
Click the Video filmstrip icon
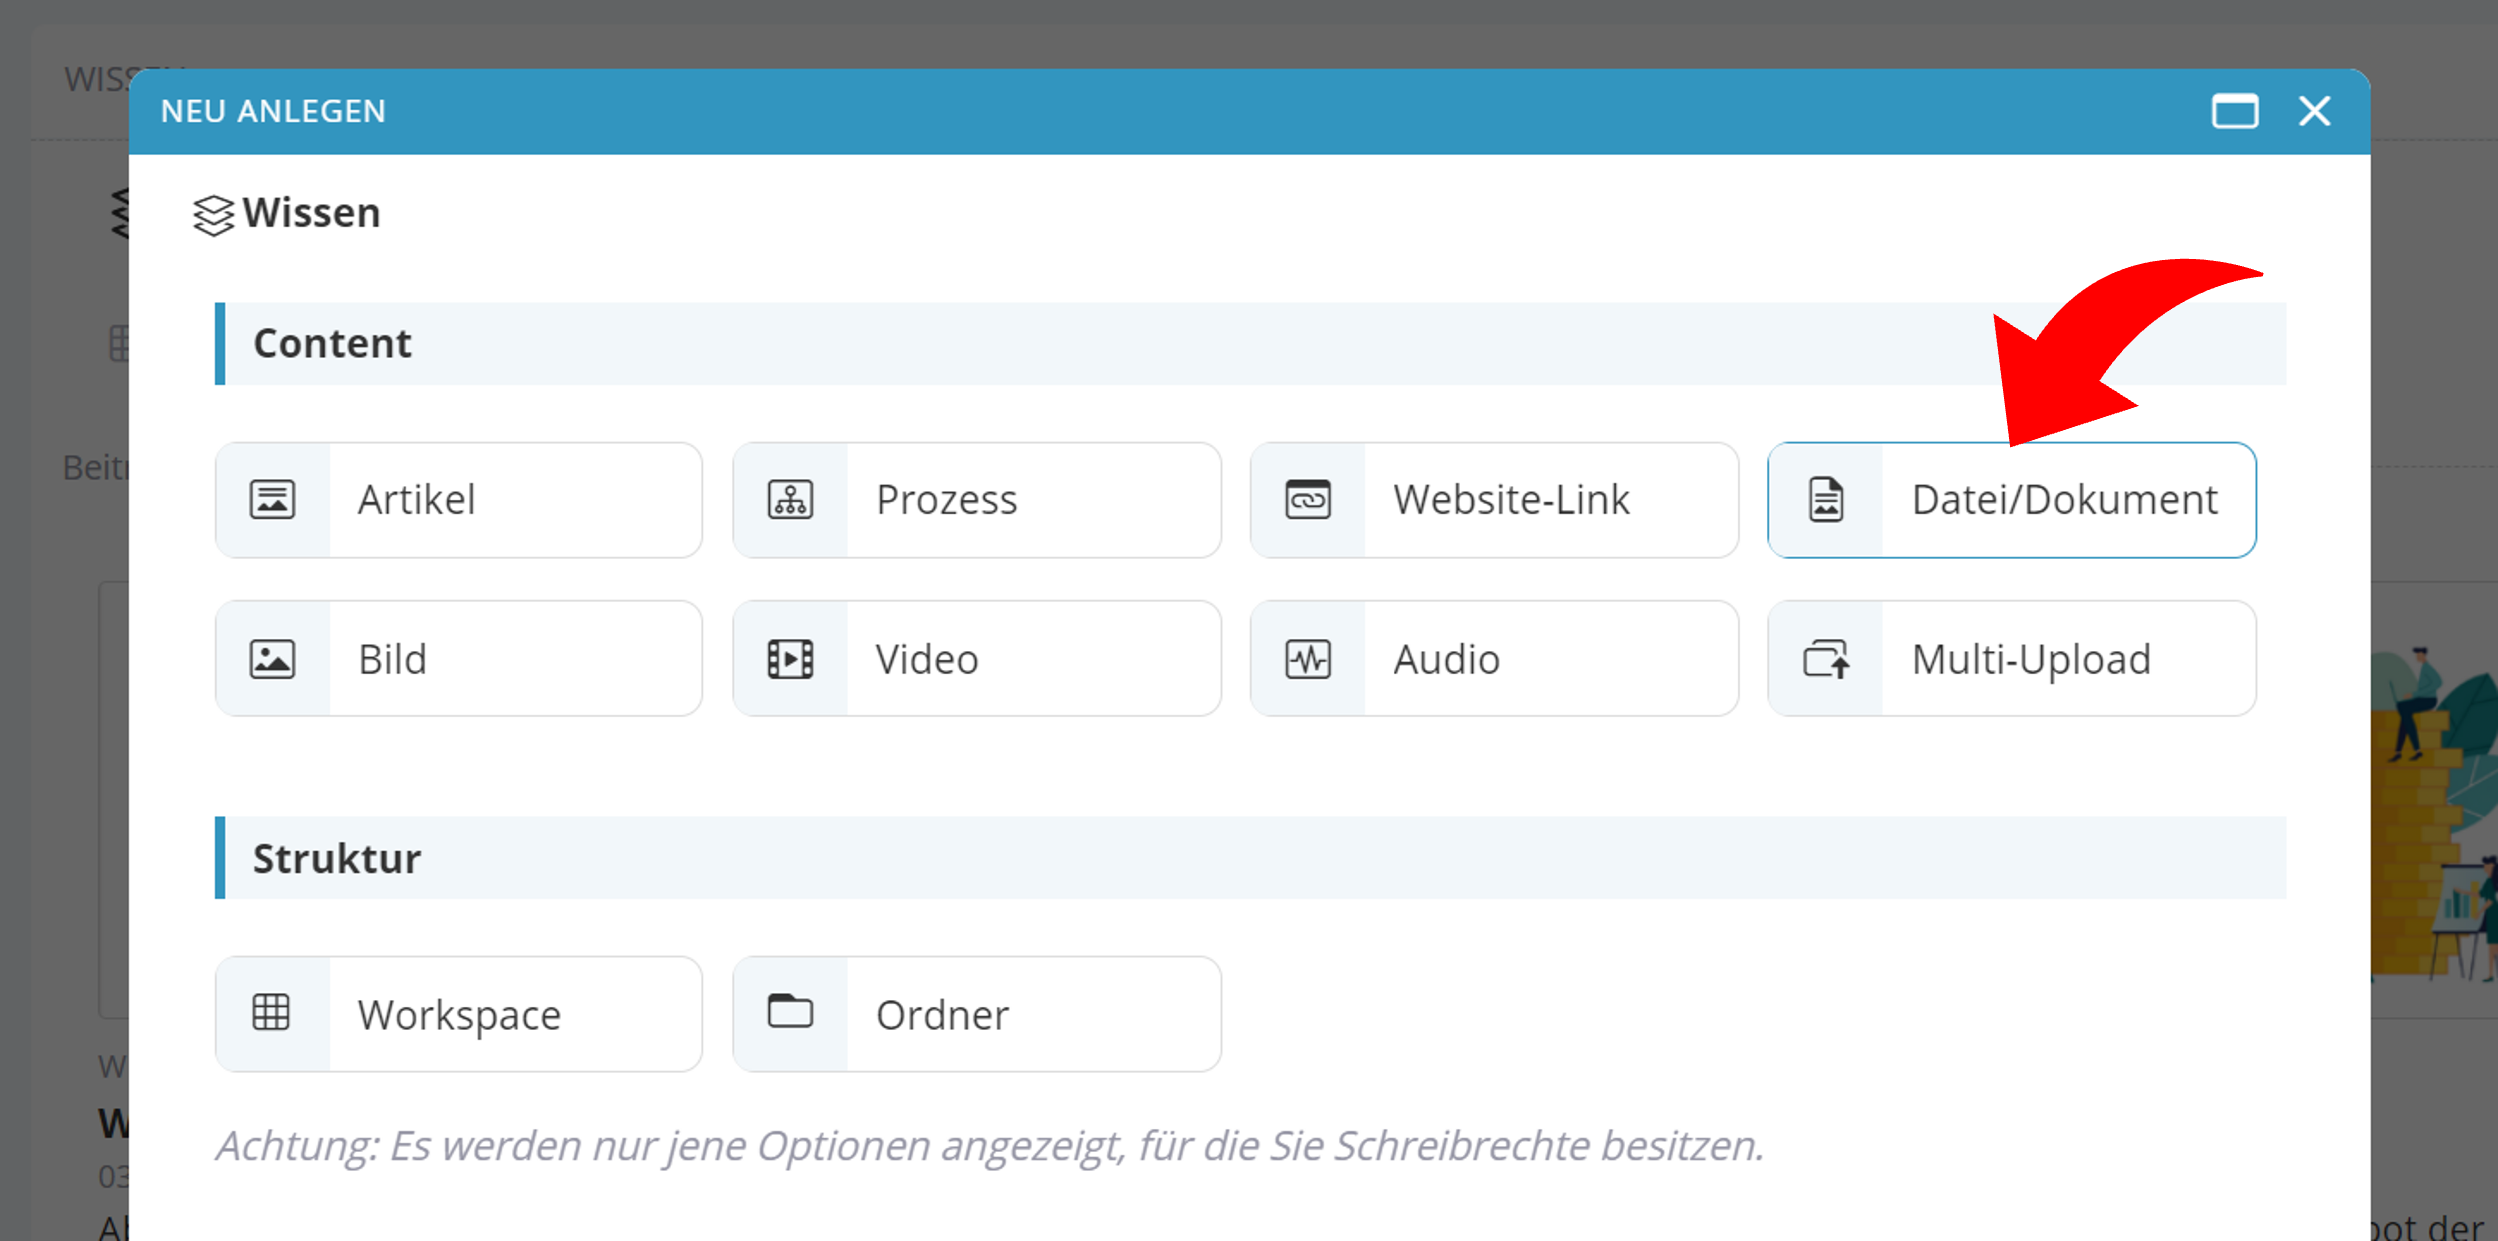[x=790, y=659]
